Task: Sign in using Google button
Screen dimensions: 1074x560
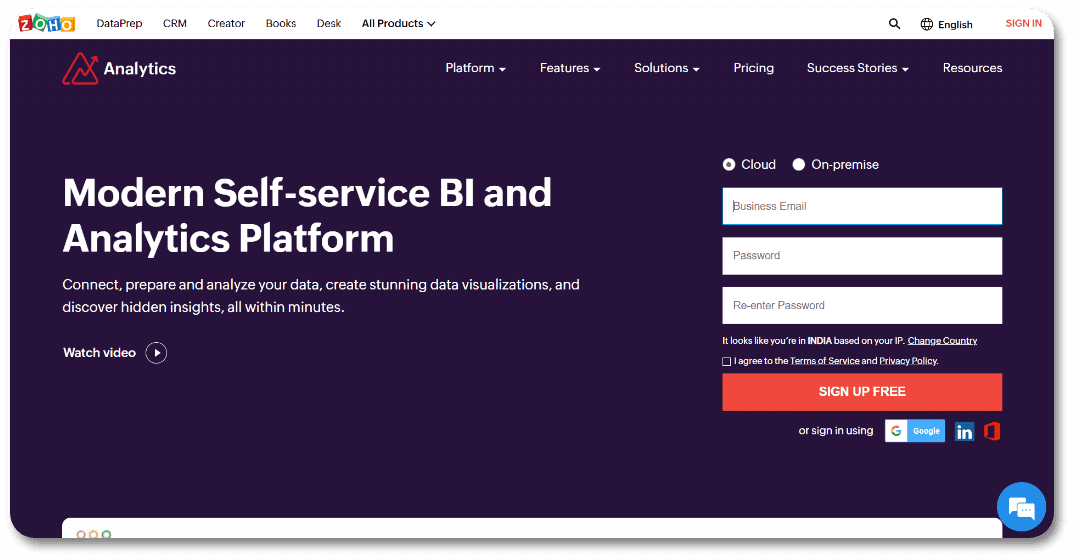Action: (x=914, y=431)
